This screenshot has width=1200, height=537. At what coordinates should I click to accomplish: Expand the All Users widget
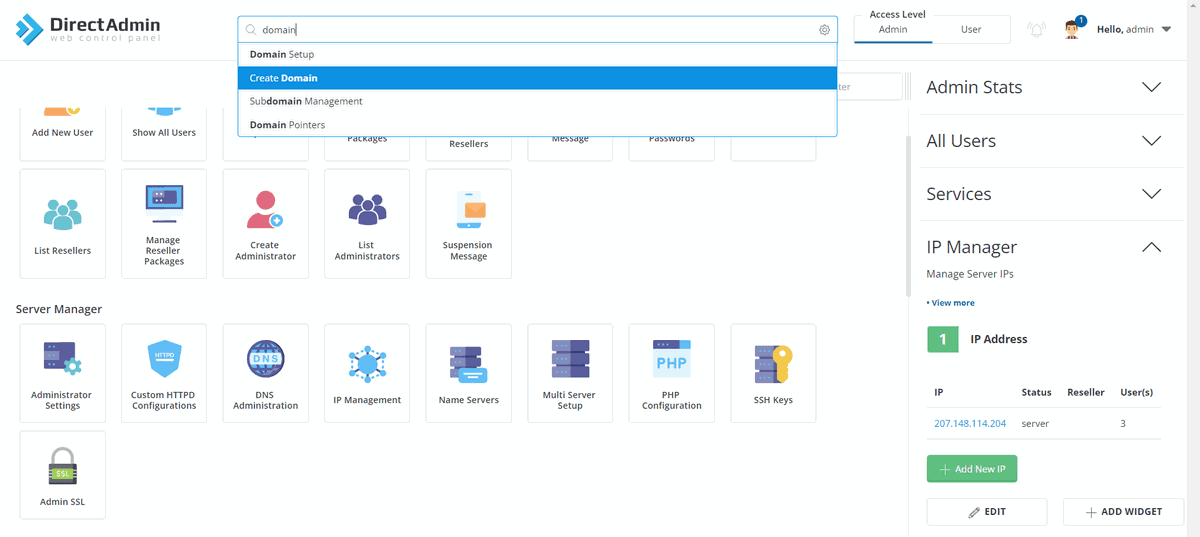(x=1151, y=141)
